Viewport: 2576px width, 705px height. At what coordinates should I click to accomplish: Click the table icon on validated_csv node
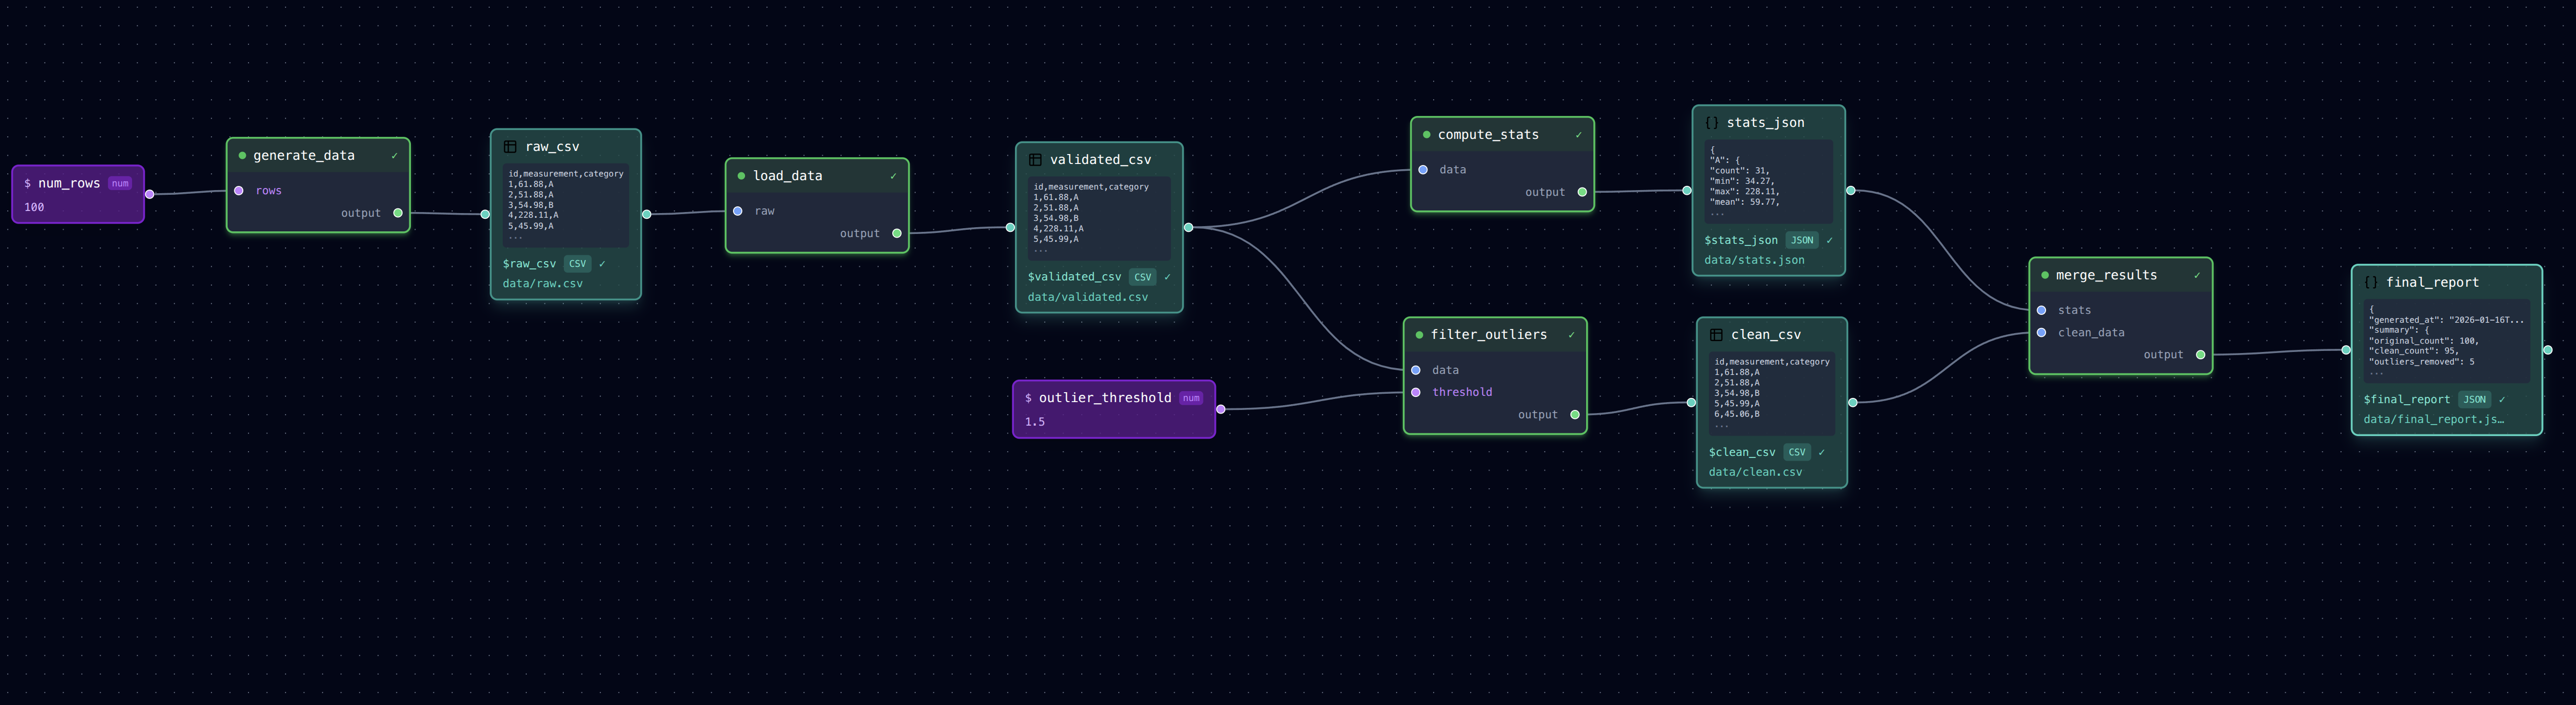pyautogui.click(x=1035, y=160)
